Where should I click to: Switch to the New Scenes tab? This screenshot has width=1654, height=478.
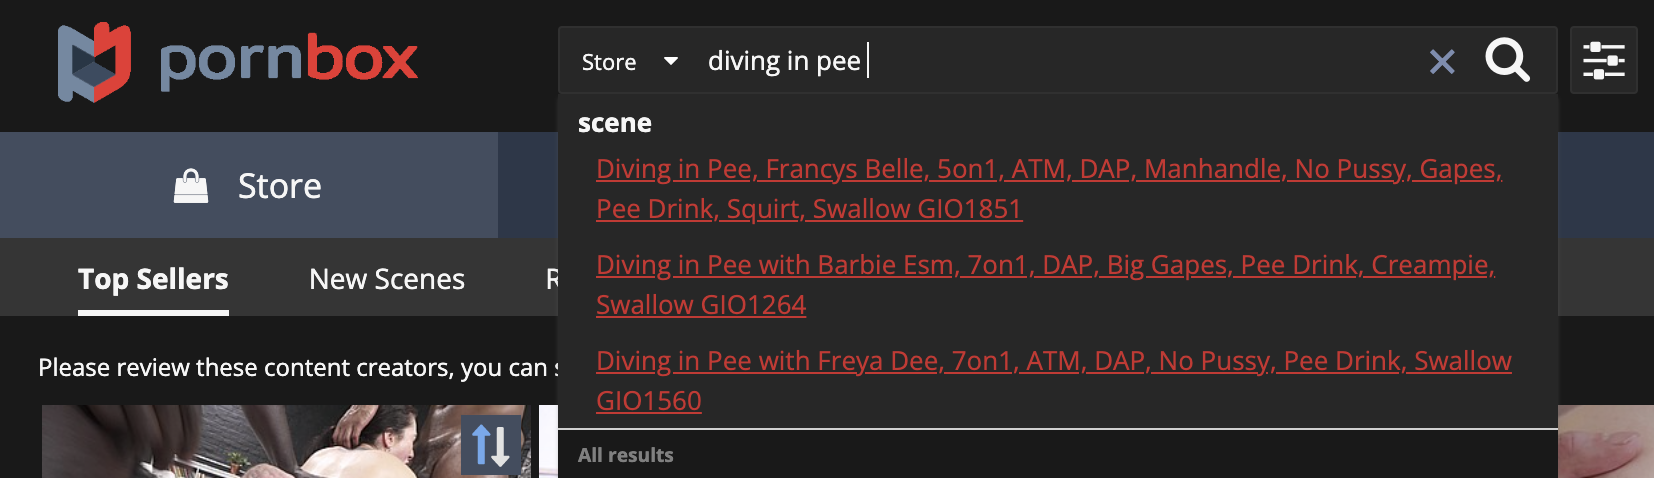(x=387, y=279)
